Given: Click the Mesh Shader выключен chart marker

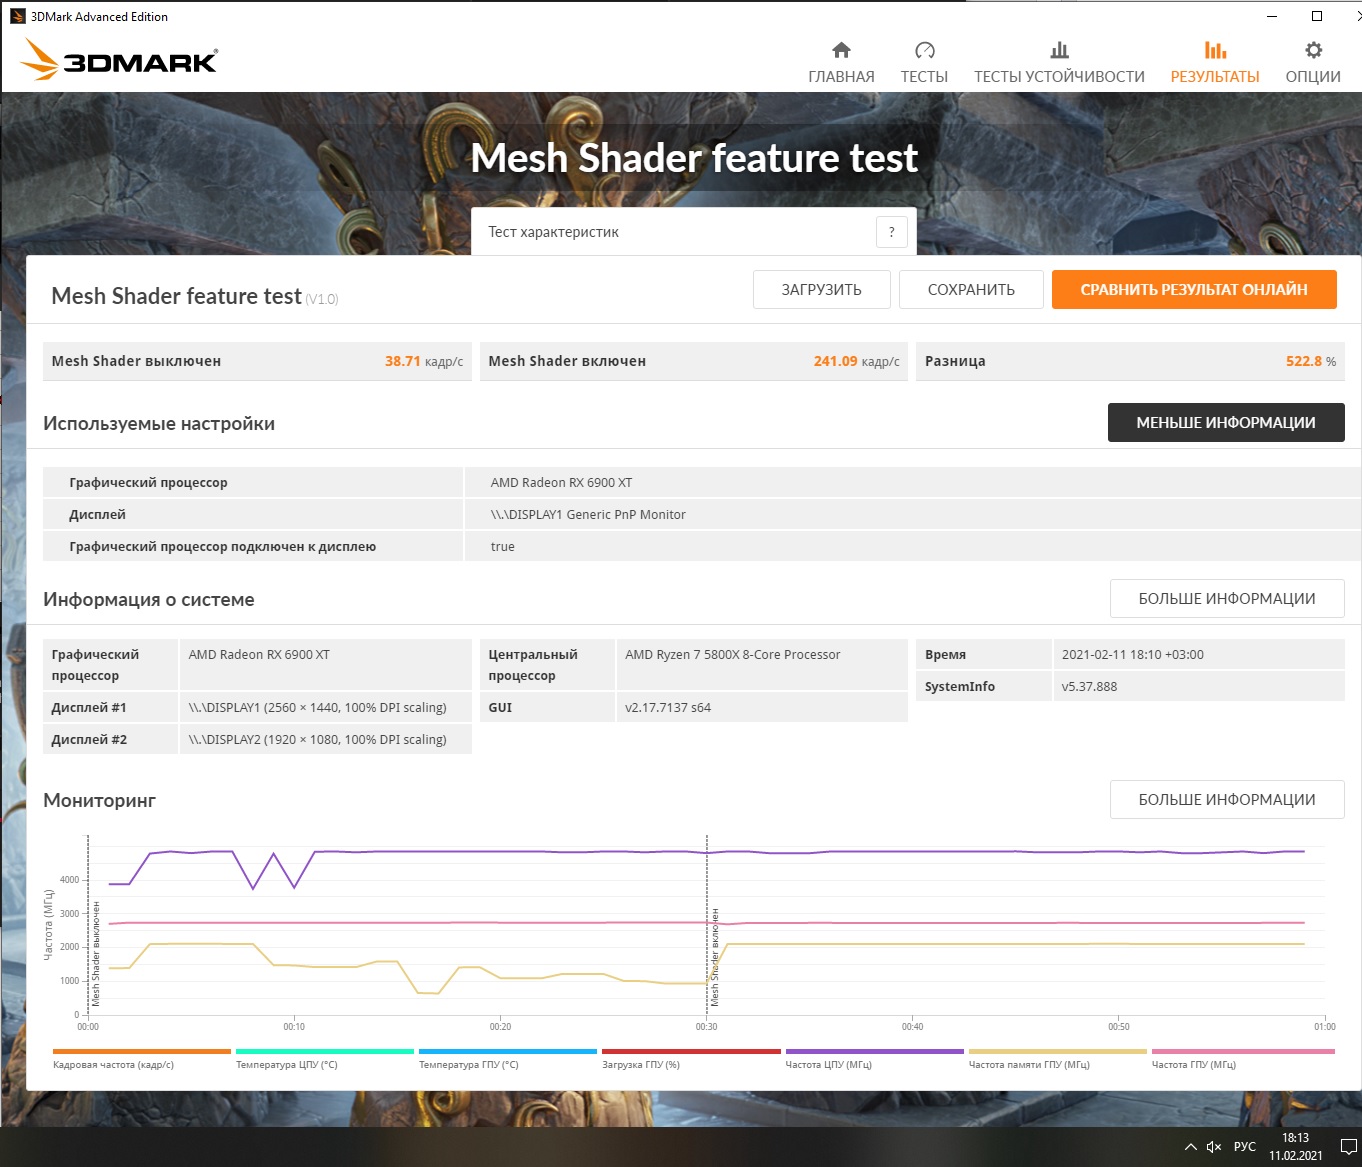Looking at the screenshot, I should coord(96,955).
